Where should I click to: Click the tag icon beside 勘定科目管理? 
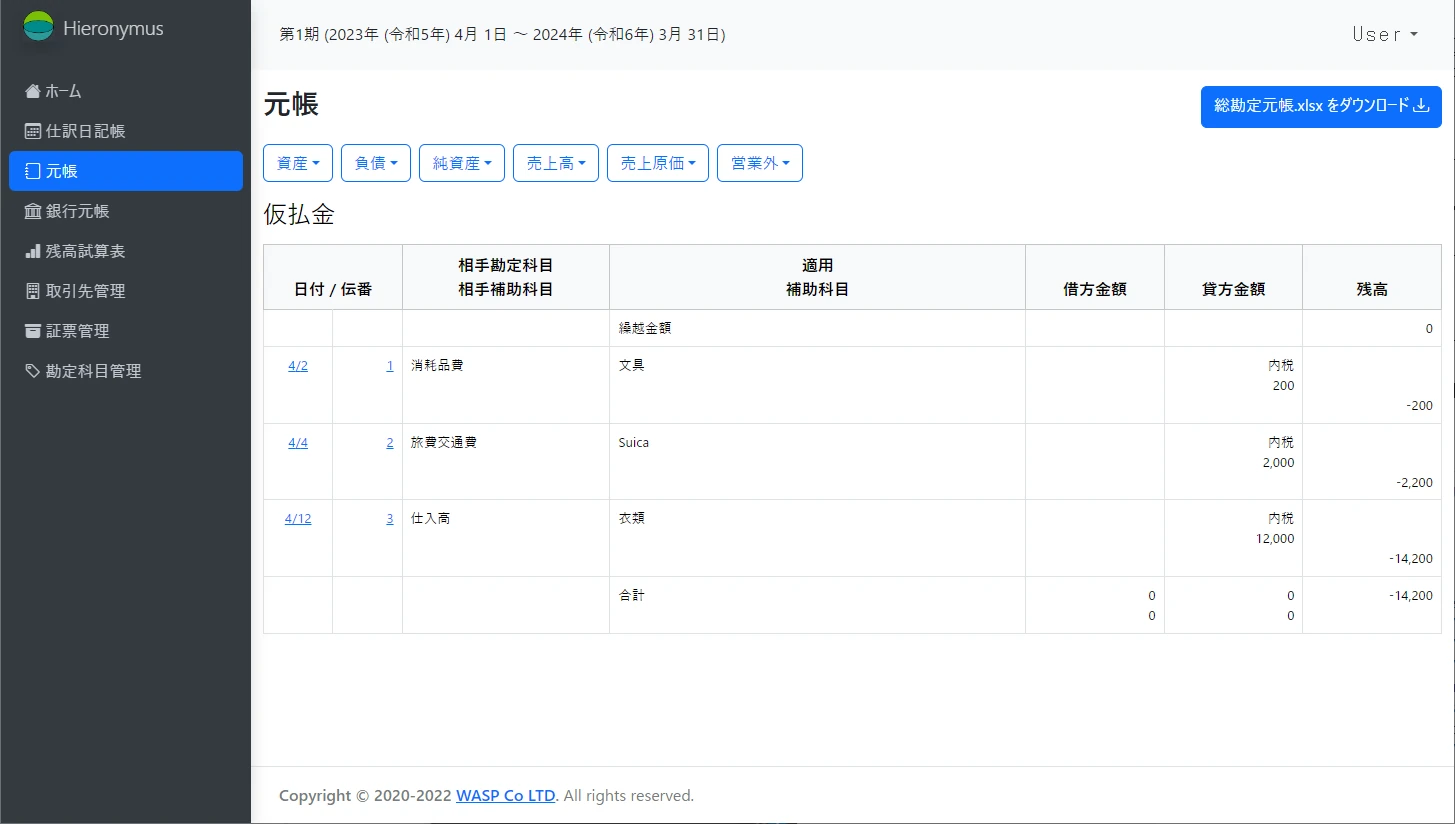coord(33,371)
